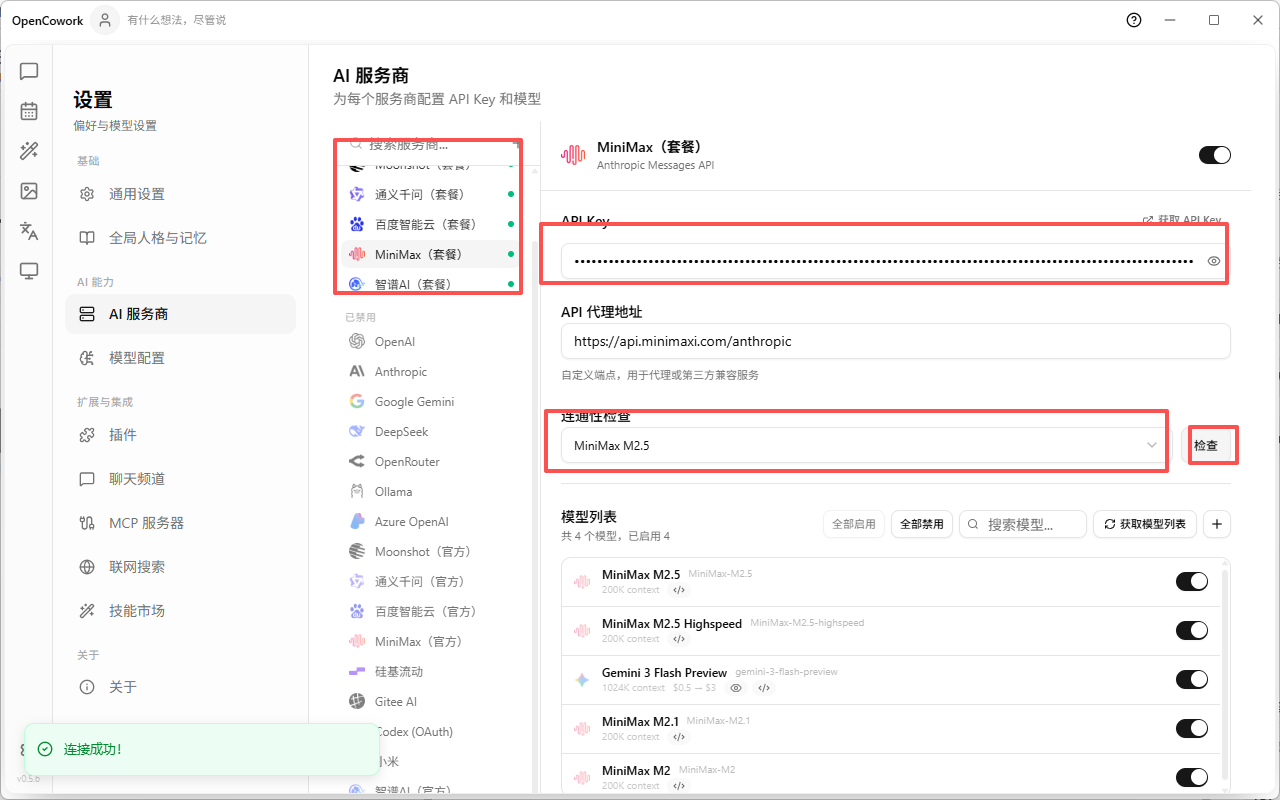Viewport: 1280px width, 800px height.
Task: Open 聊天频道 settings page
Action: tap(180, 479)
